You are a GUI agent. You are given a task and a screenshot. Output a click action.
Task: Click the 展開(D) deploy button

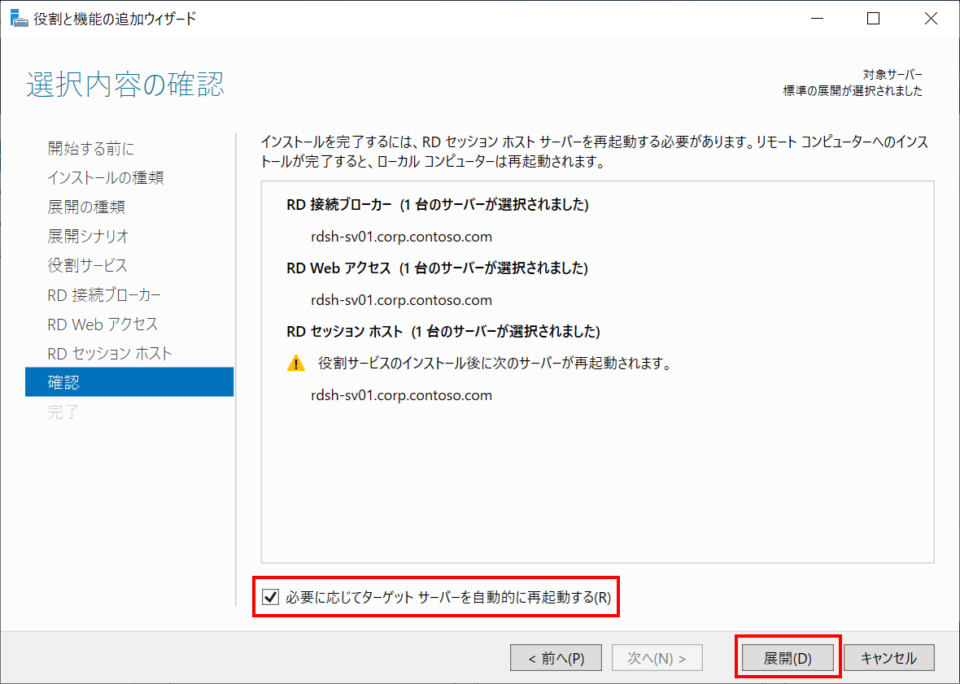tap(787, 658)
